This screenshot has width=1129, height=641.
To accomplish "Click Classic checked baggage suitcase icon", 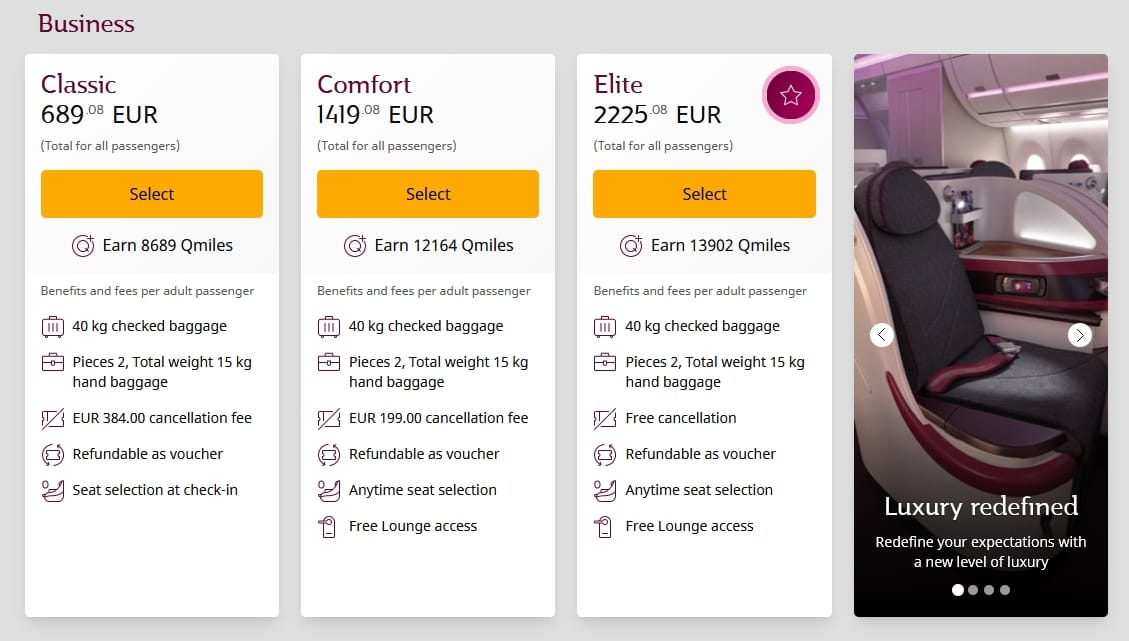I will (x=53, y=326).
